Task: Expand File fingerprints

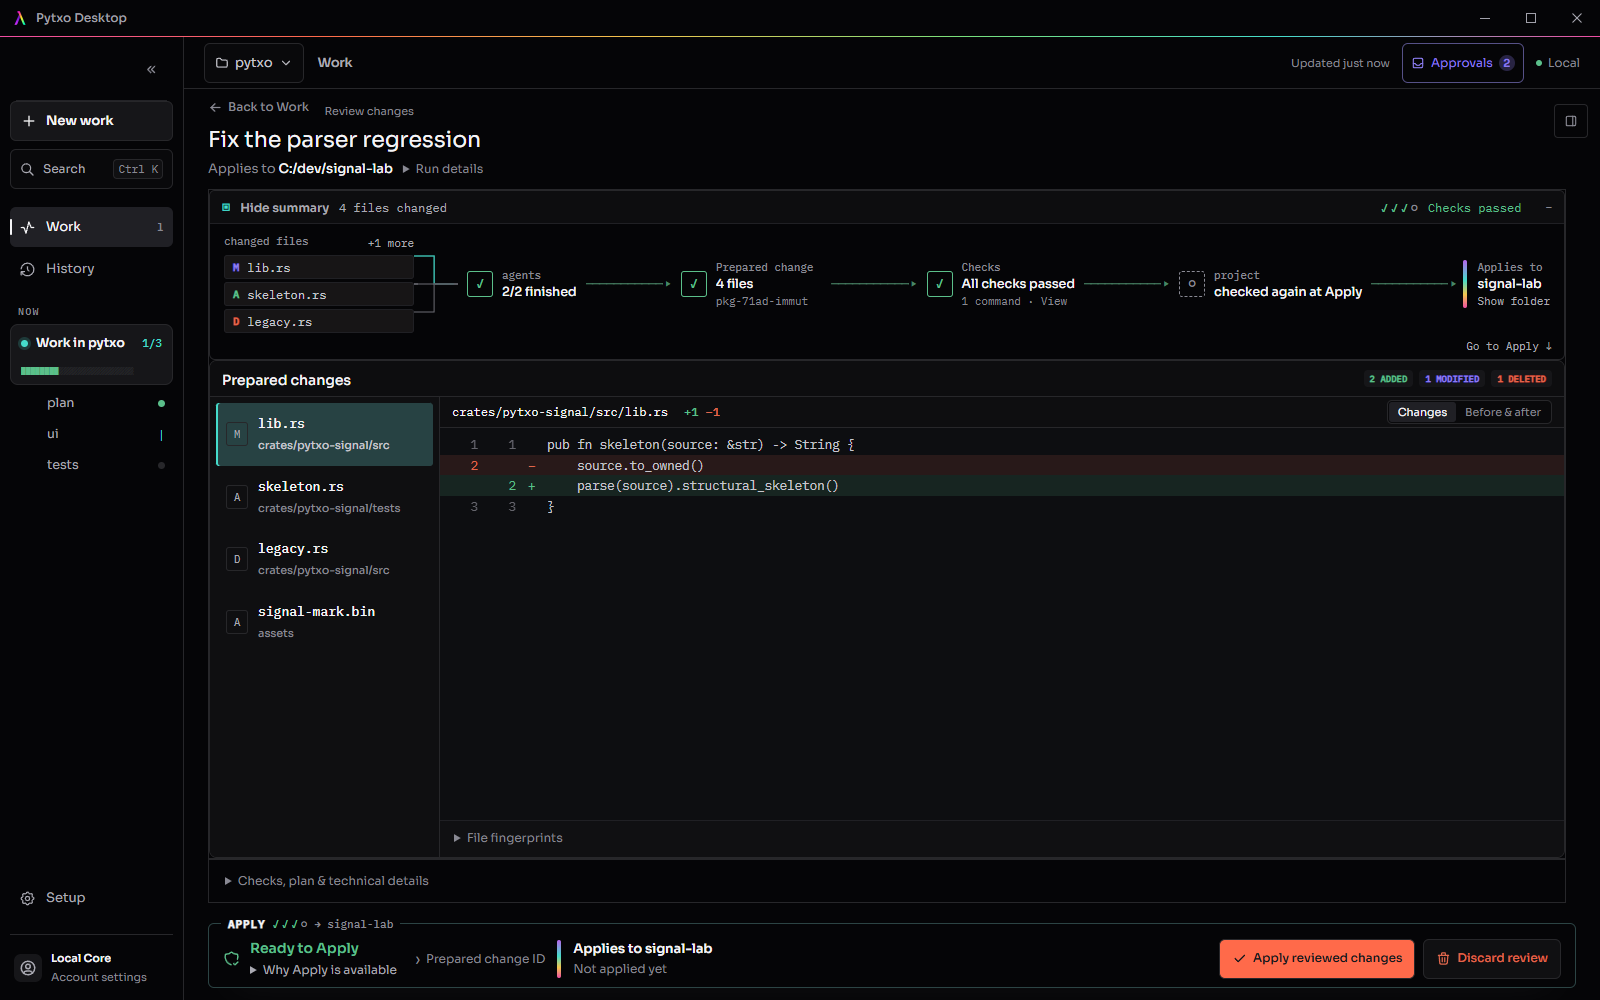Action: (x=508, y=838)
